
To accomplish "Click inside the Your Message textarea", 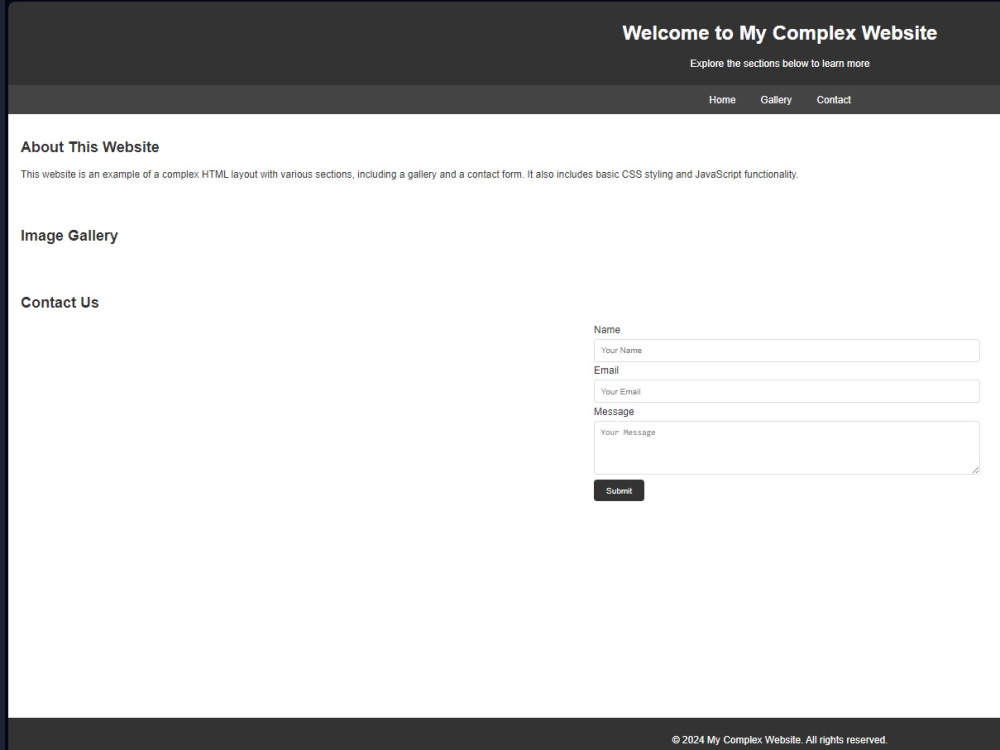I will (786, 448).
